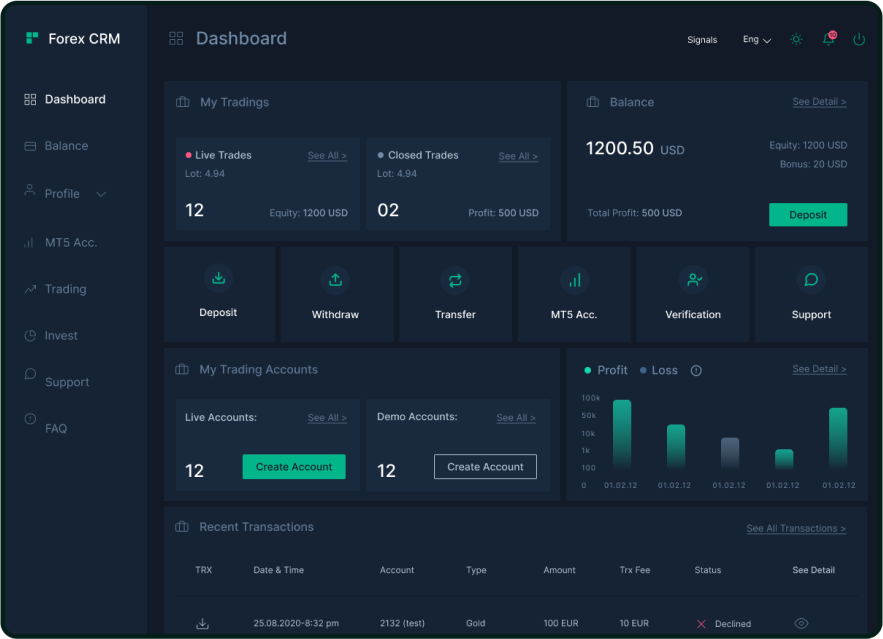Open Invest in the sidebar

(x=61, y=336)
